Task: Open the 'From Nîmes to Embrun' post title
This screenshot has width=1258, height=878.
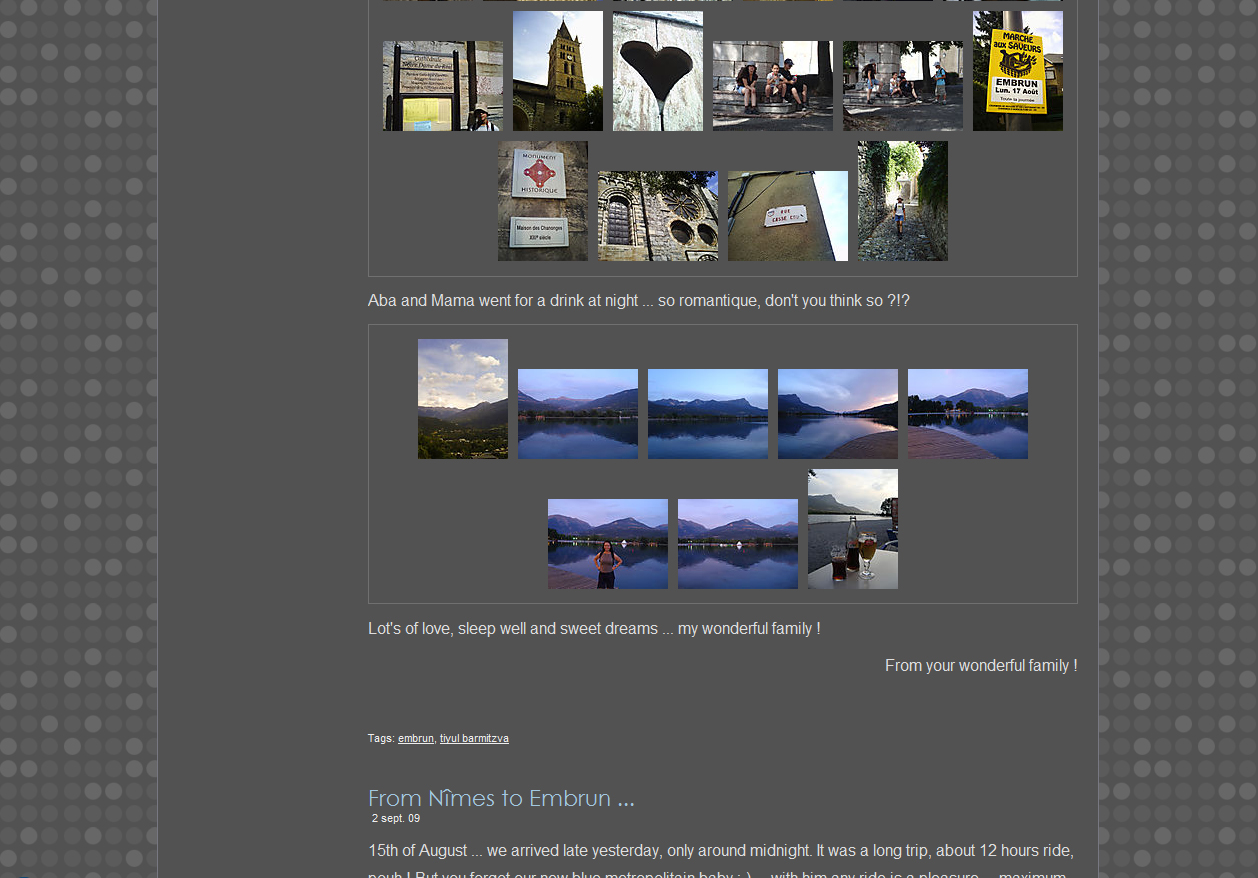Action: [x=500, y=798]
